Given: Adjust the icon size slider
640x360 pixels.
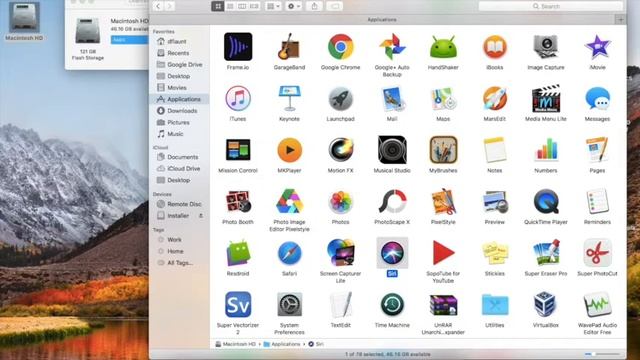Looking at the screenshot, I should 602,354.
